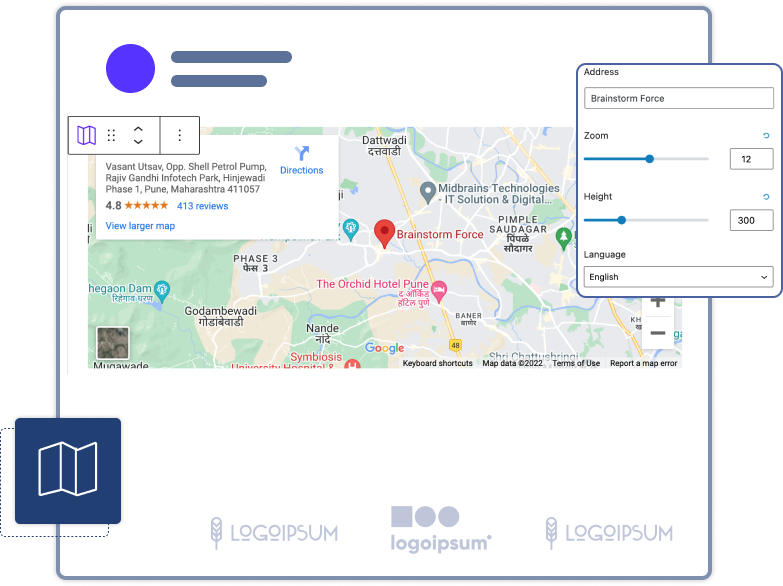Screen dimensions: 783x586
Task: Click the right LOGOIPSUM wheat logo
Action: tap(609, 533)
